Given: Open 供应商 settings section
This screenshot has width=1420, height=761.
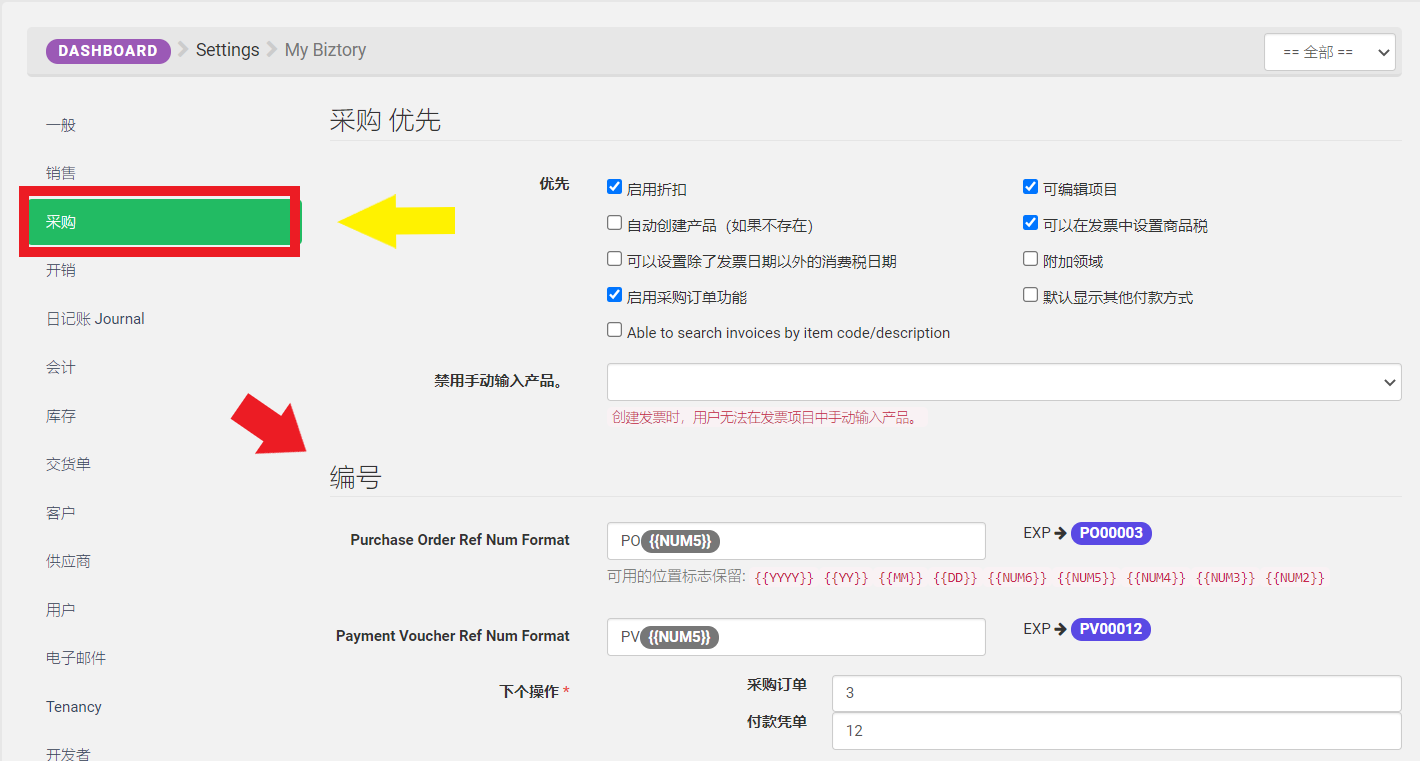Looking at the screenshot, I should coord(68,561).
